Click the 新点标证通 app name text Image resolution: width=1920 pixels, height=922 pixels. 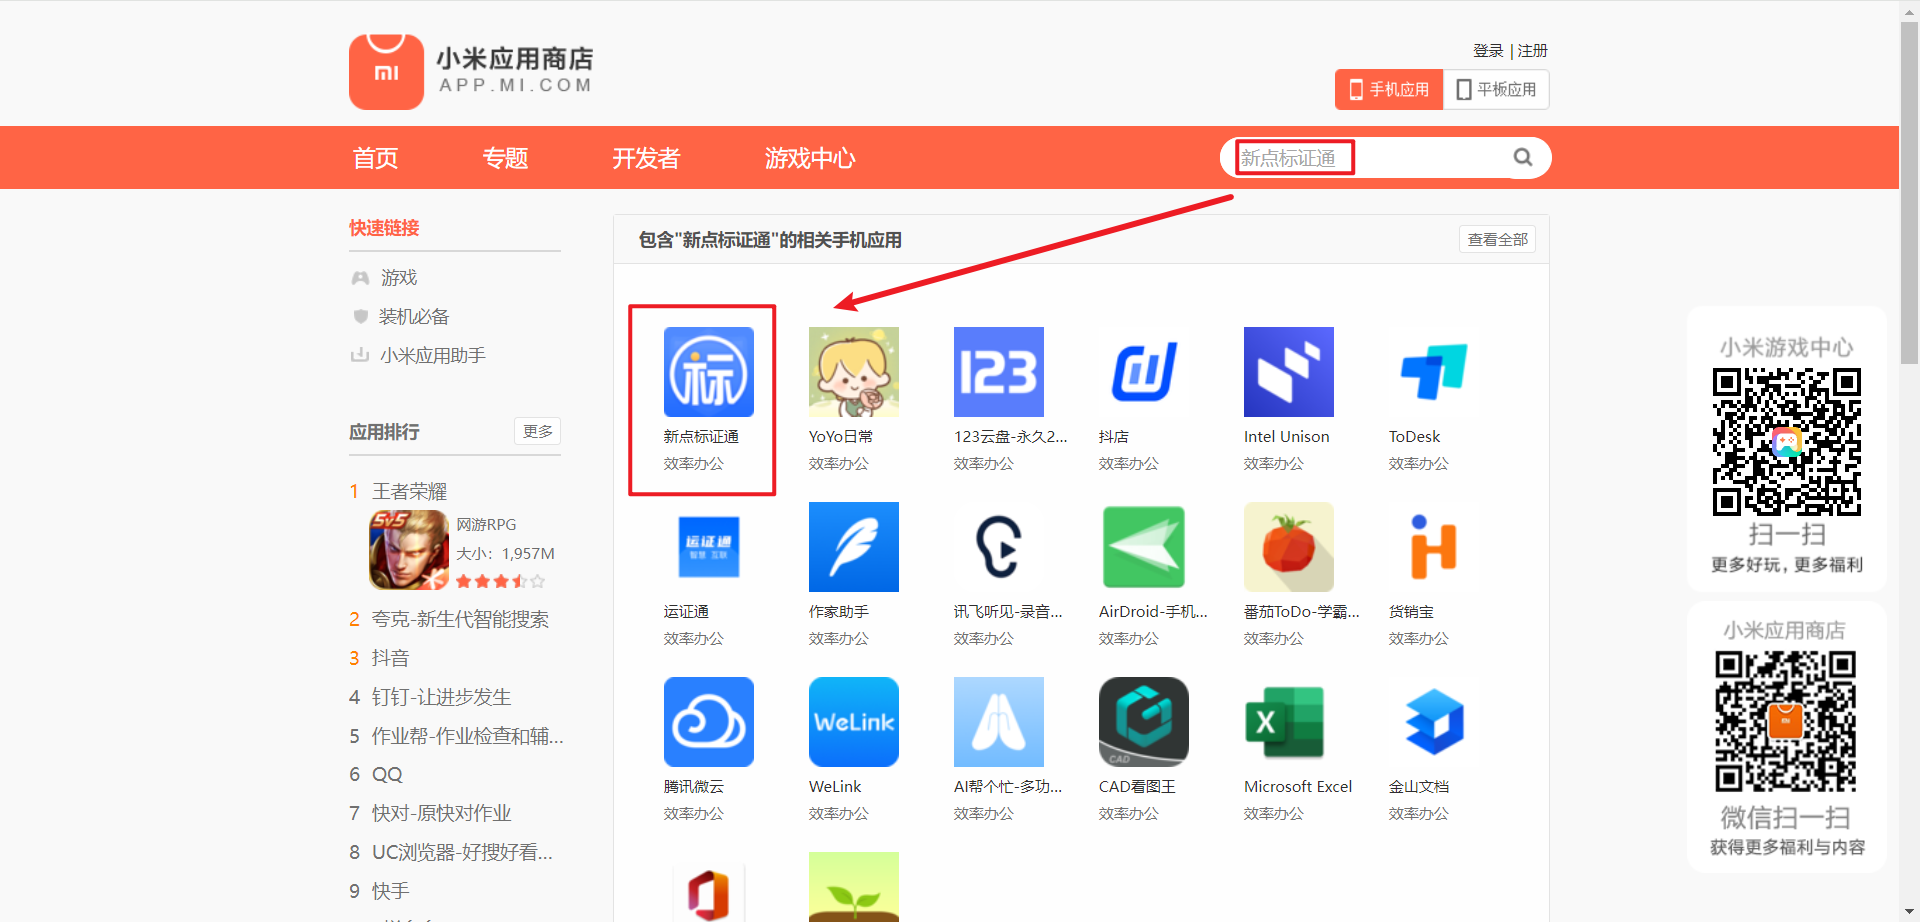pos(701,437)
